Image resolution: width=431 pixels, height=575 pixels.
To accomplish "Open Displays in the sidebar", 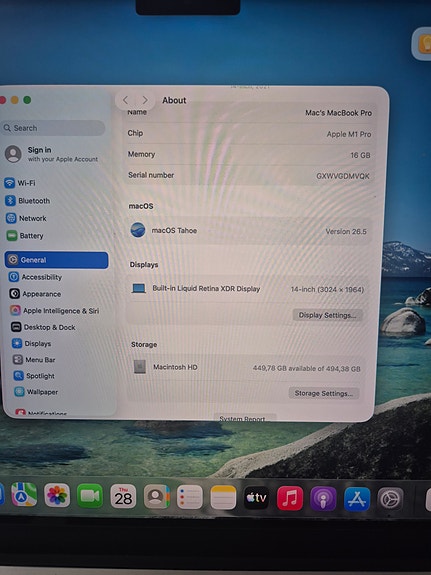I will click(31, 344).
